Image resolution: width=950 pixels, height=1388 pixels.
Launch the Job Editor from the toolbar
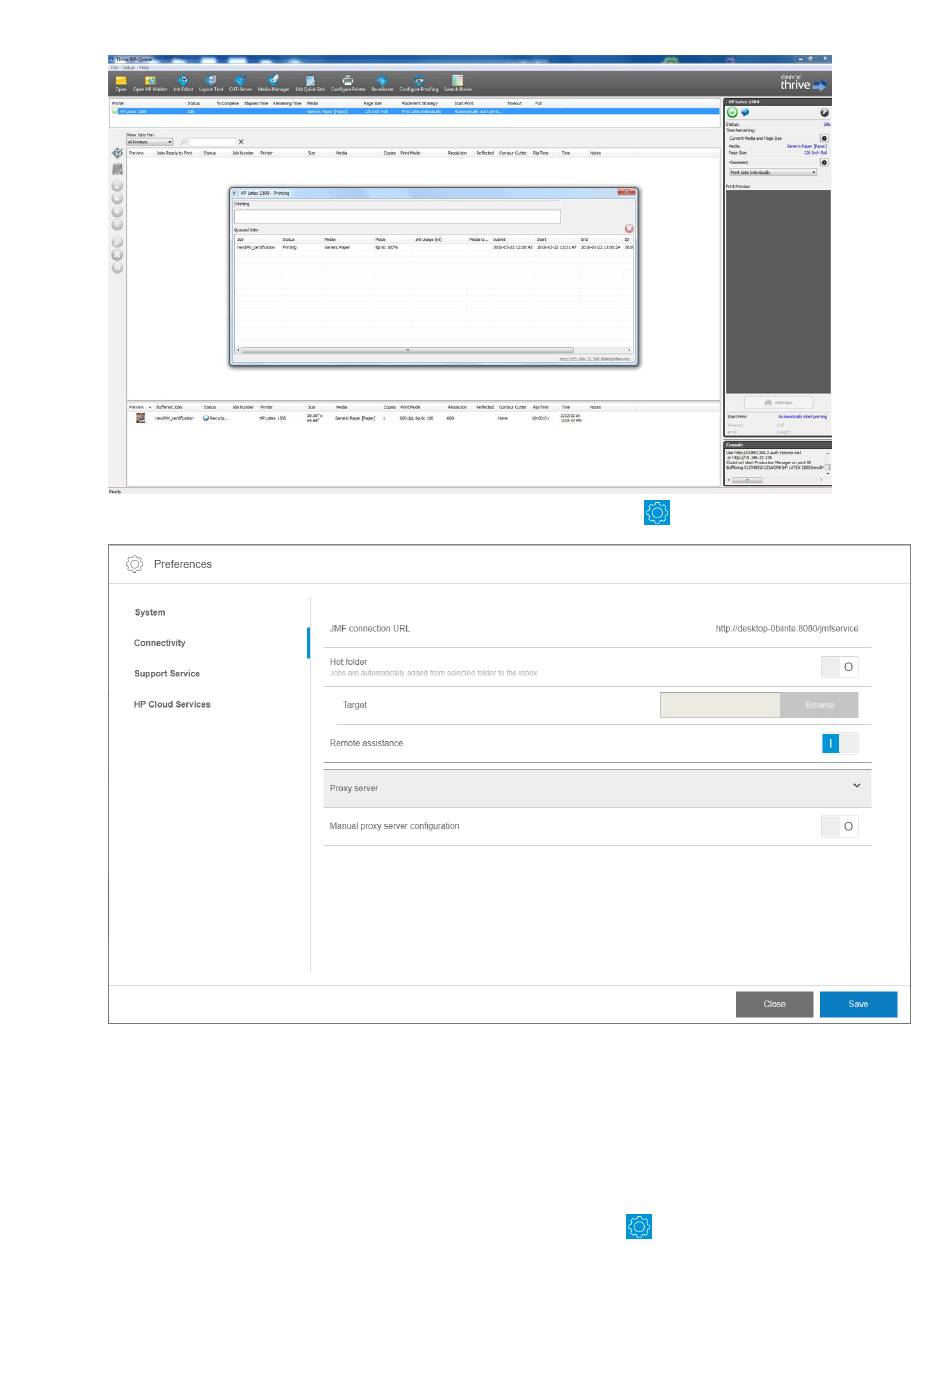(x=183, y=82)
